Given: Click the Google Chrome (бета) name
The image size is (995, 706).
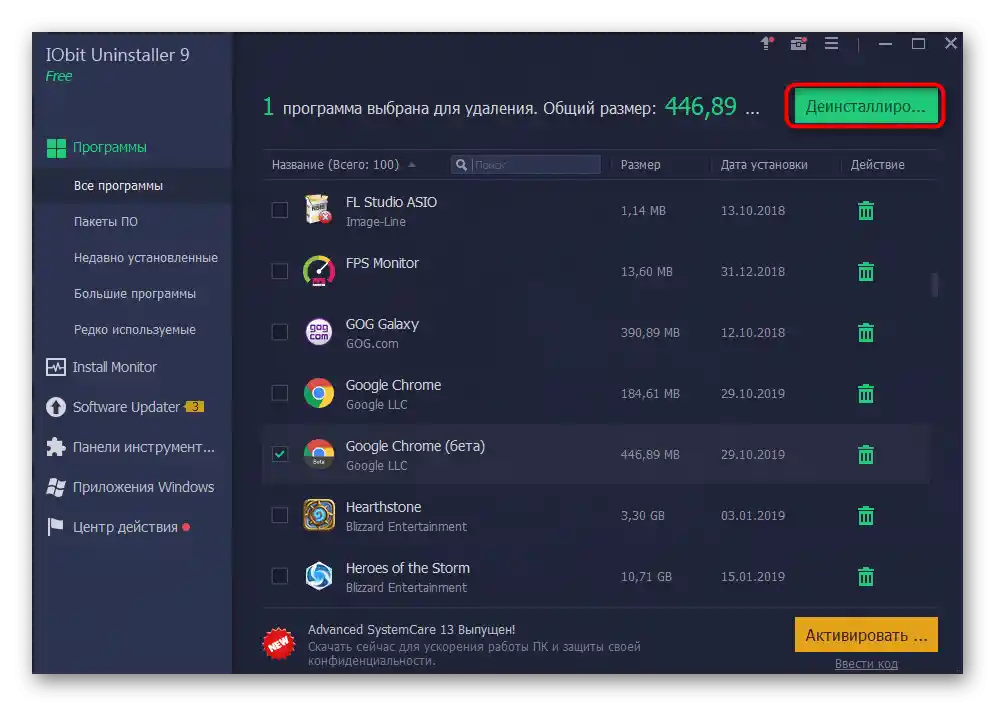Looking at the screenshot, I should [415, 446].
